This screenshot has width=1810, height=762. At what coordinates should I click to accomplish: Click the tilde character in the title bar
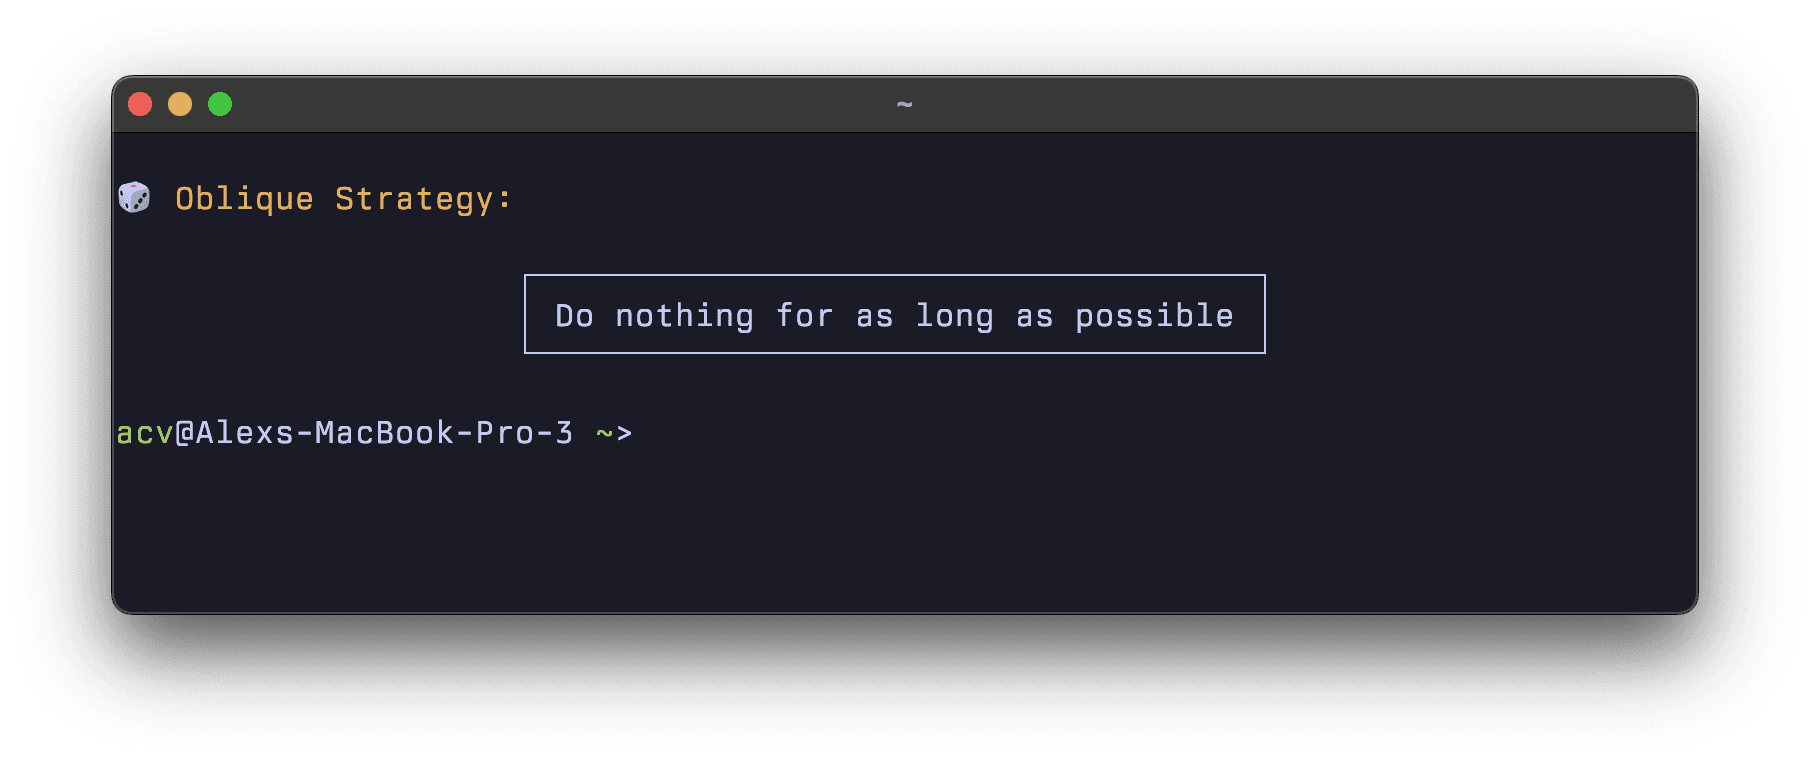tap(906, 104)
